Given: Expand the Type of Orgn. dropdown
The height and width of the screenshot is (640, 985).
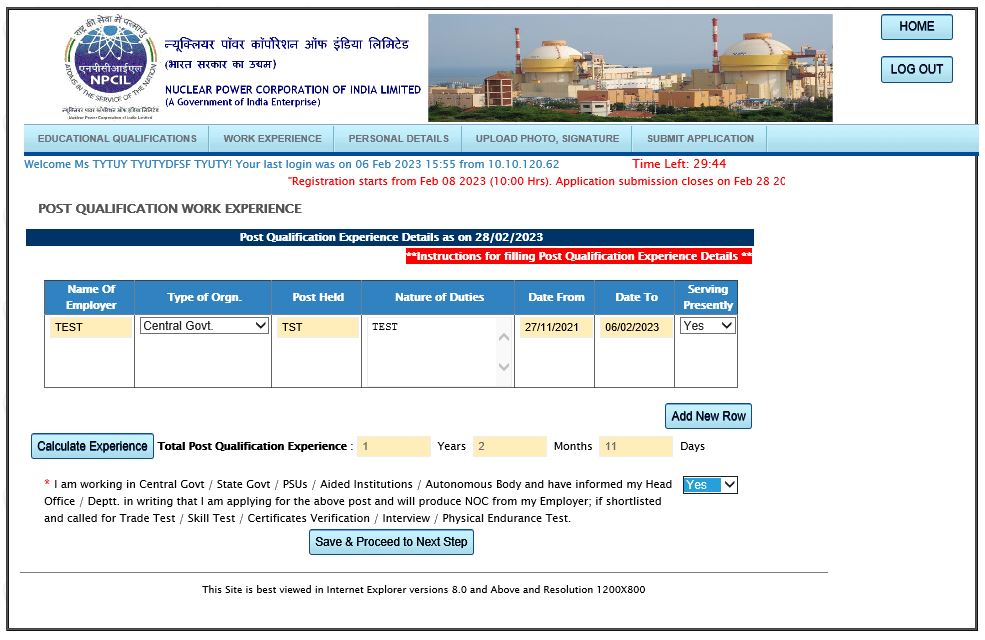Looking at the screenshot, I should pyautogui.click(x=204, y=326).
